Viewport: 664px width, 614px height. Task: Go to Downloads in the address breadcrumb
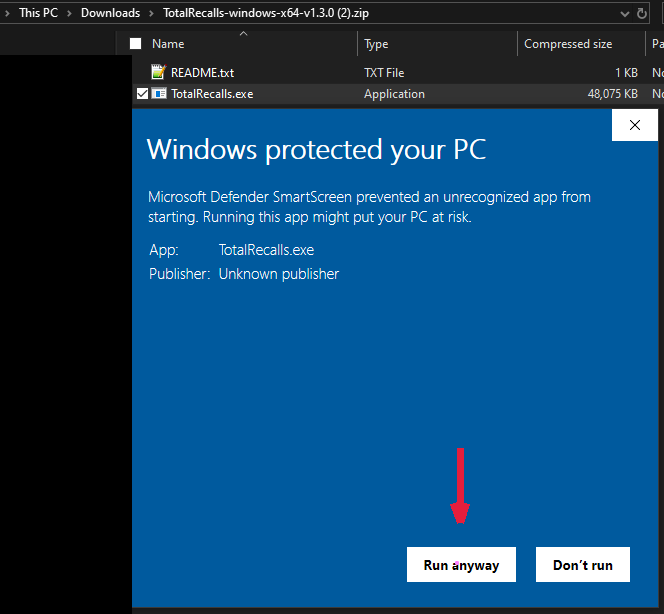coord(111,13)
